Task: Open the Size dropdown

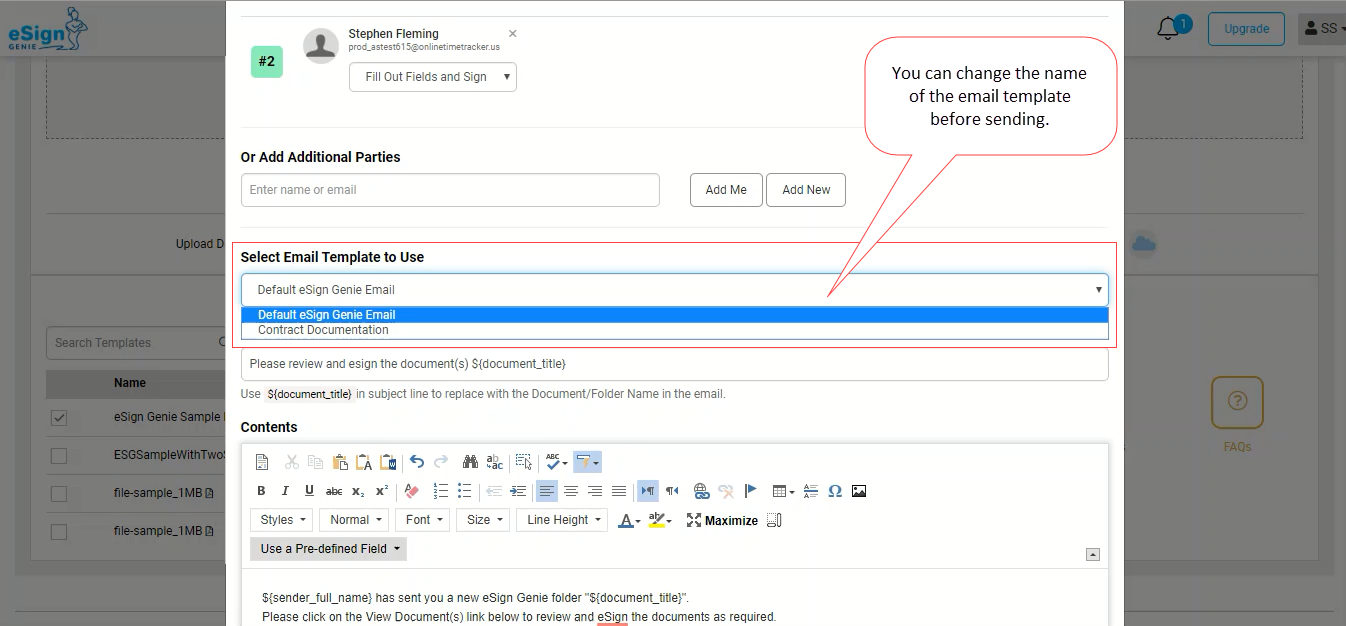Action: 484,520
